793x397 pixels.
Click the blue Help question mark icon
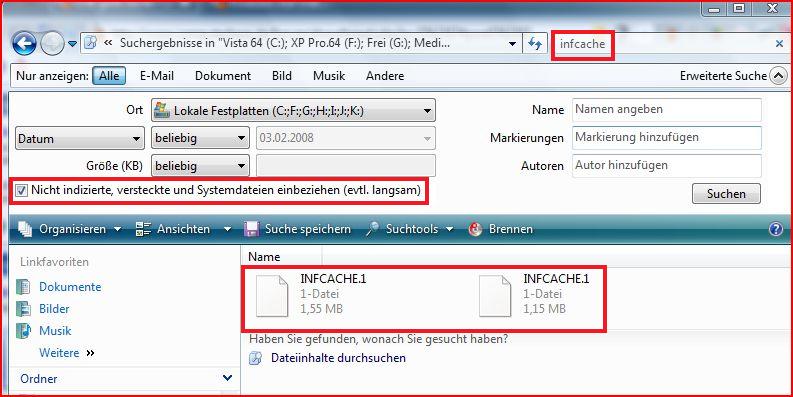click(x=775, y=229)
